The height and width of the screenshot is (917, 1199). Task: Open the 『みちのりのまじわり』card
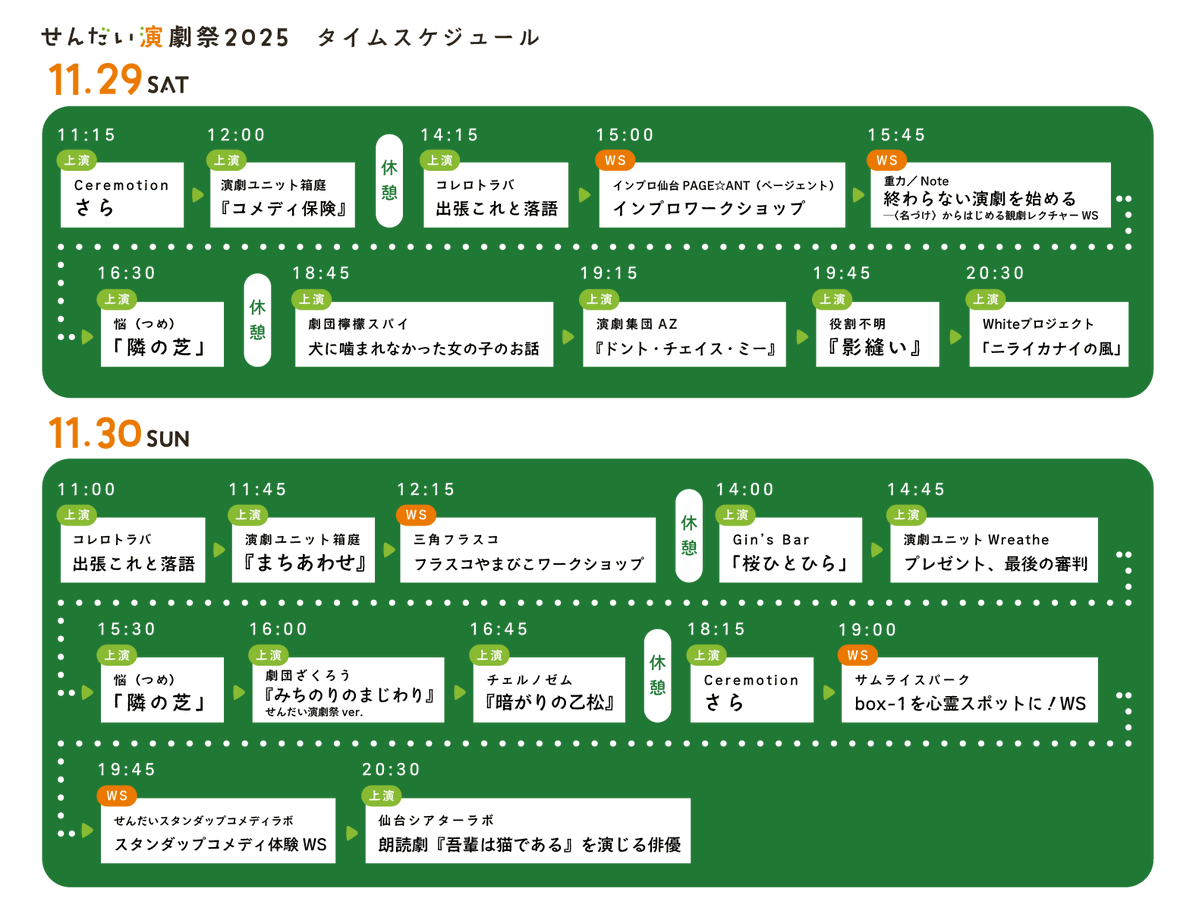click(x=348, y=690)
